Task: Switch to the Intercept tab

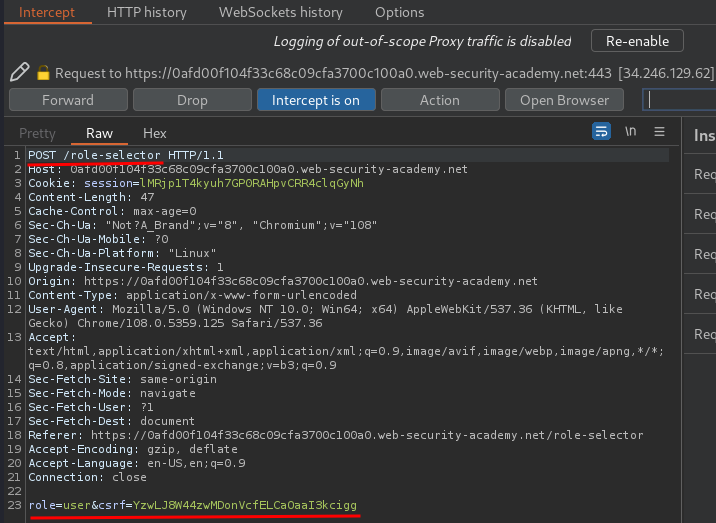Action: point(47,12)
